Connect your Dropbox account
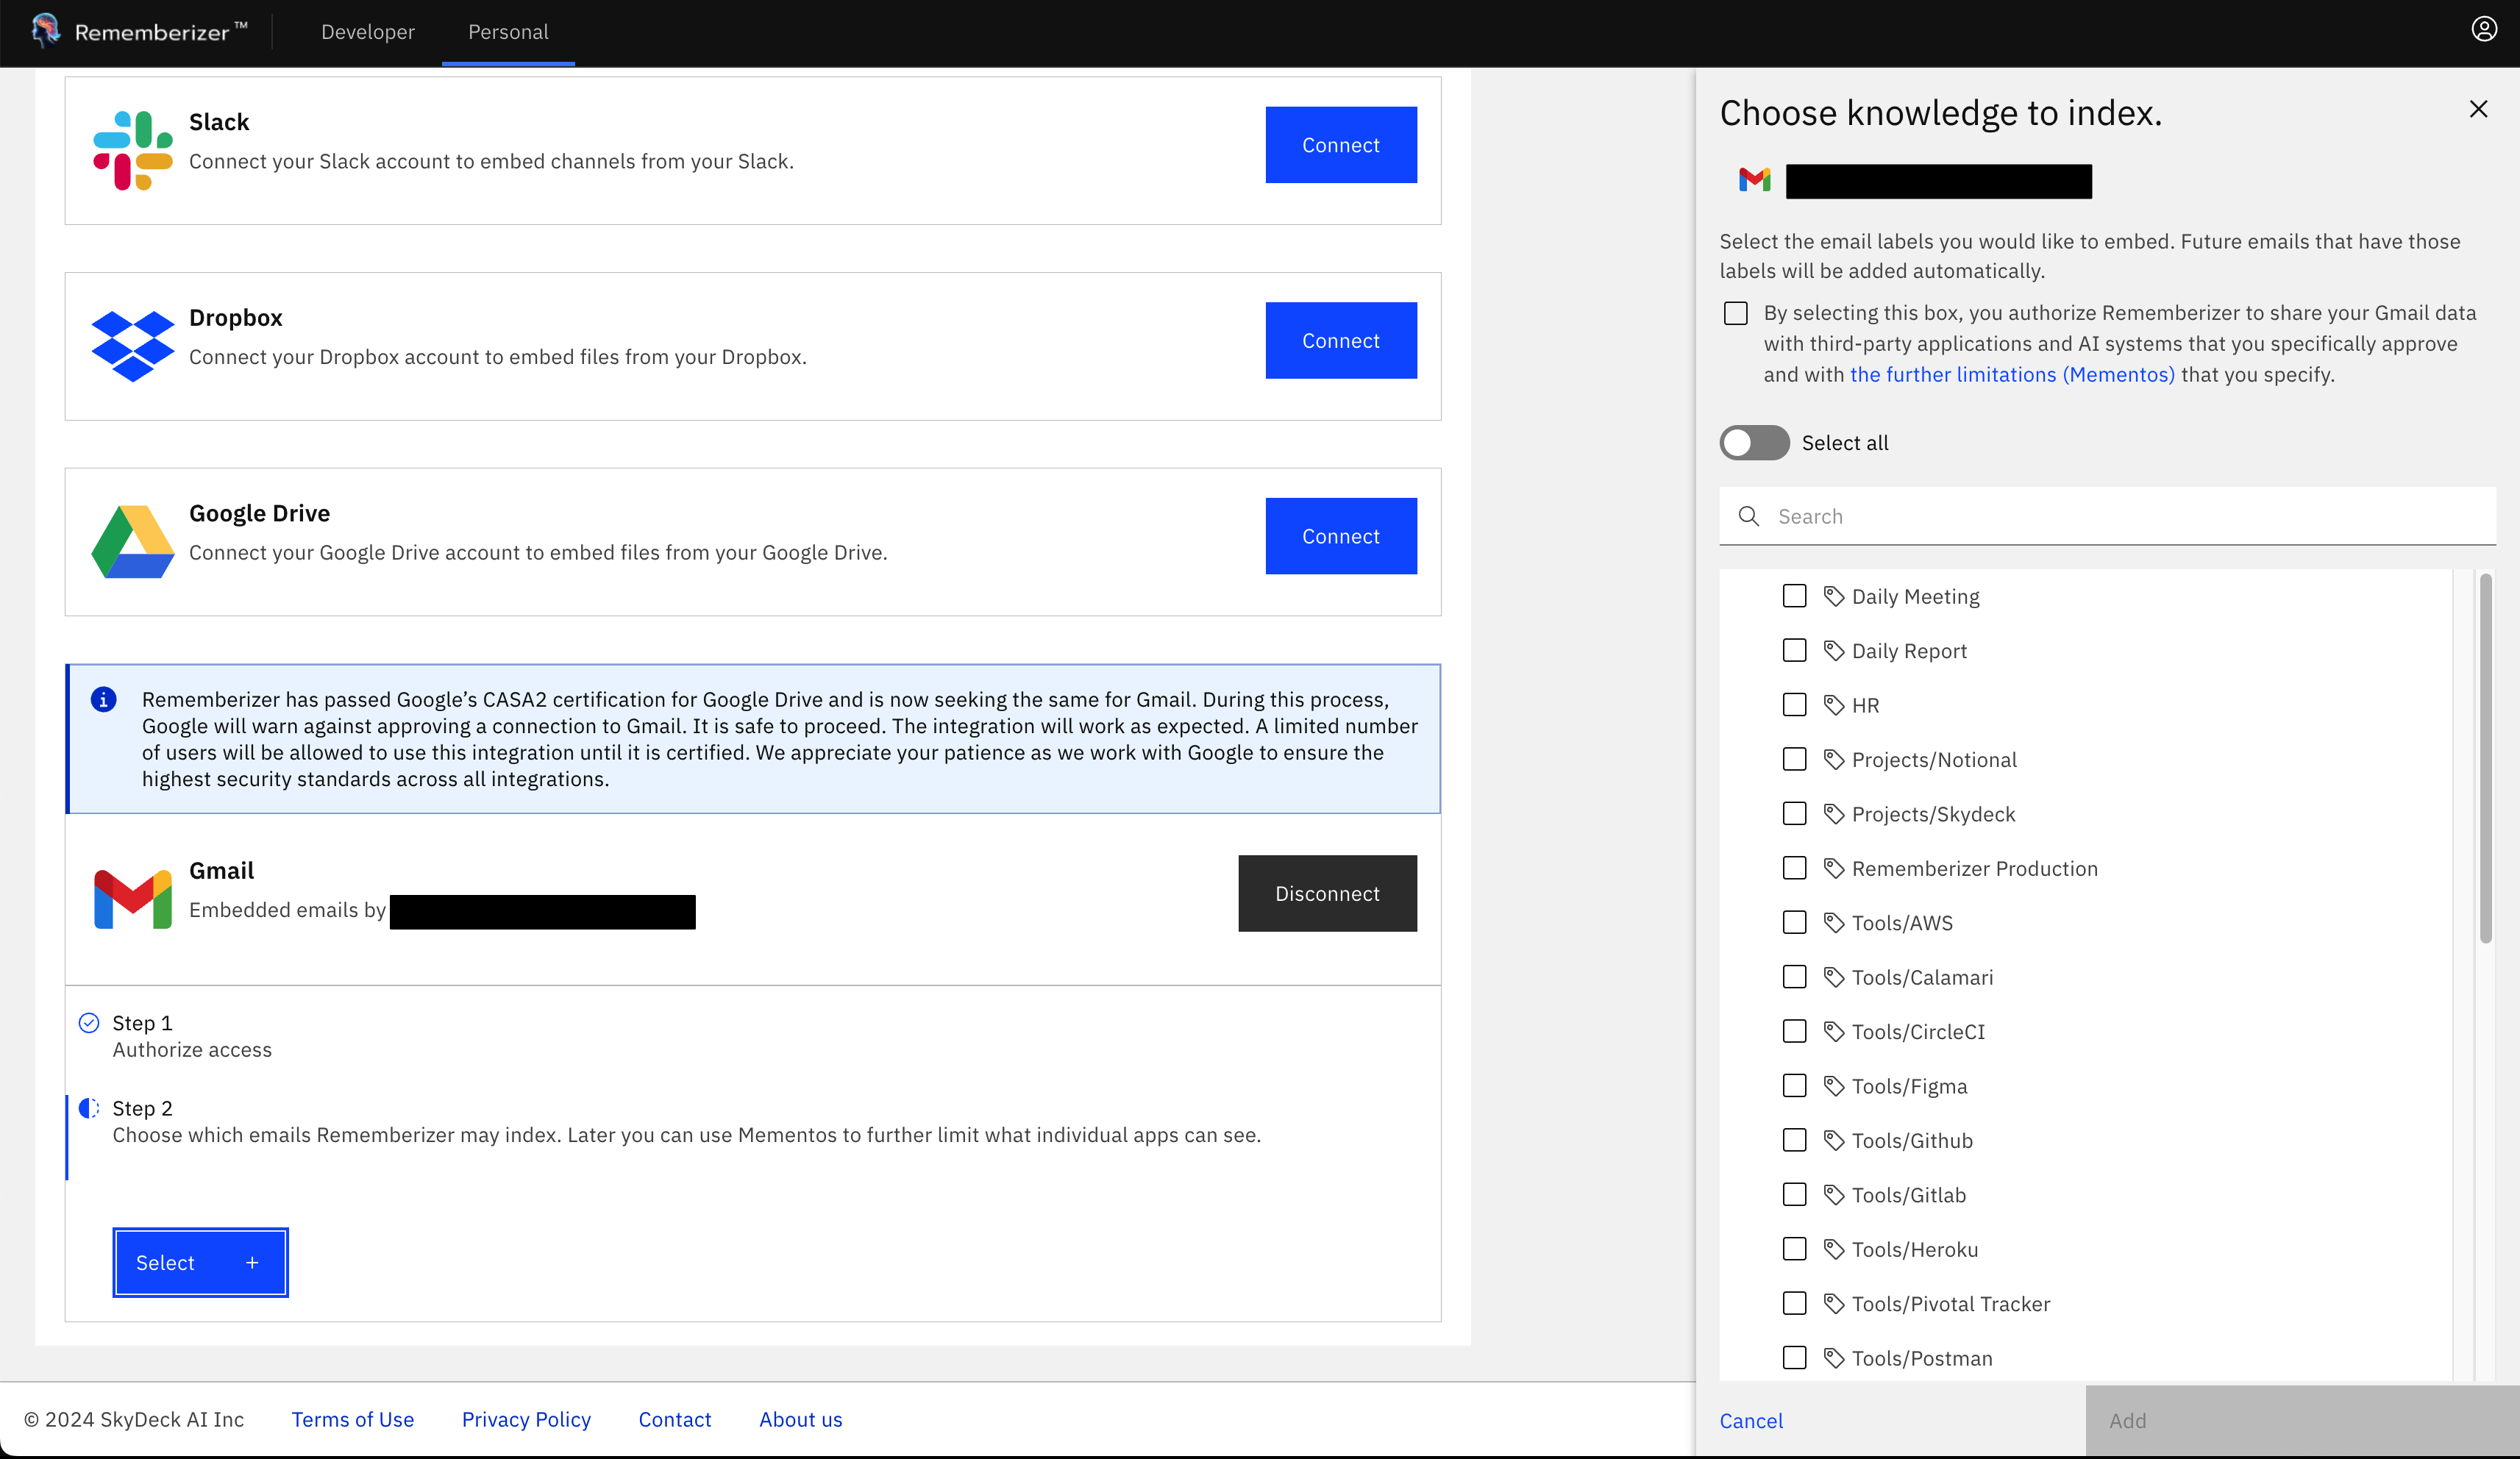 [x=1341, y=340]
